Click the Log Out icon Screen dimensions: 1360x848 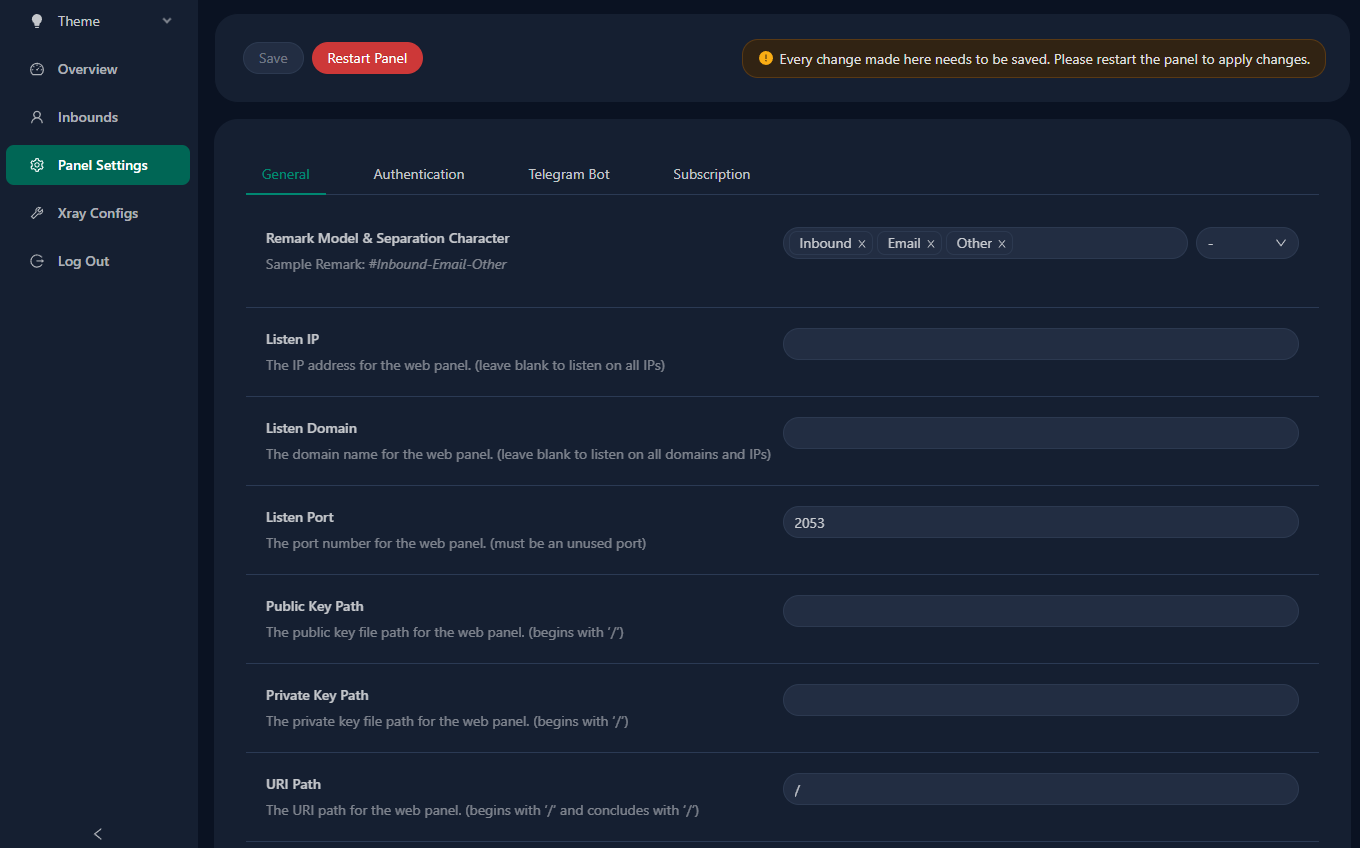click(37, 261)
